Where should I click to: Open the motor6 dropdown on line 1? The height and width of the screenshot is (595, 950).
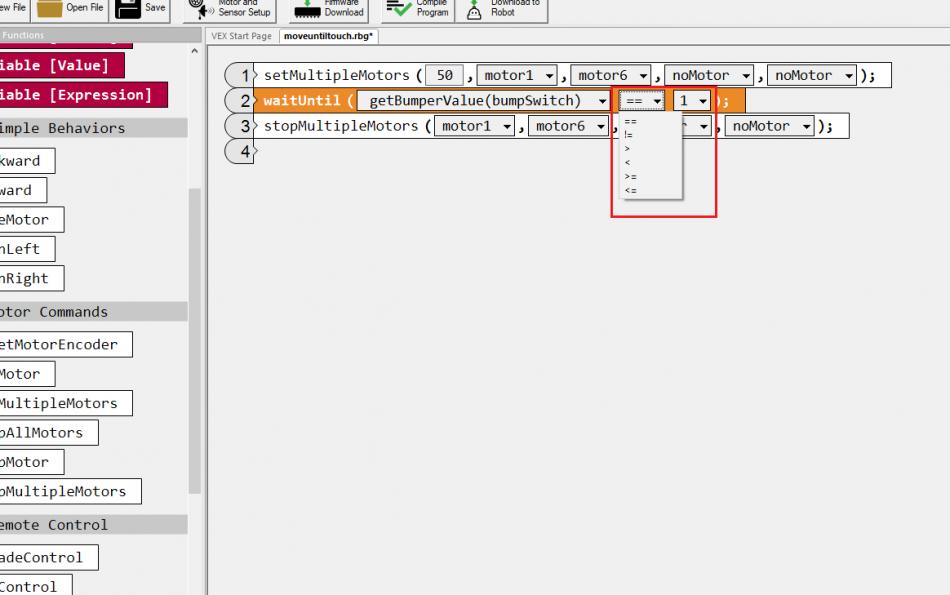(x=611, y=75)
